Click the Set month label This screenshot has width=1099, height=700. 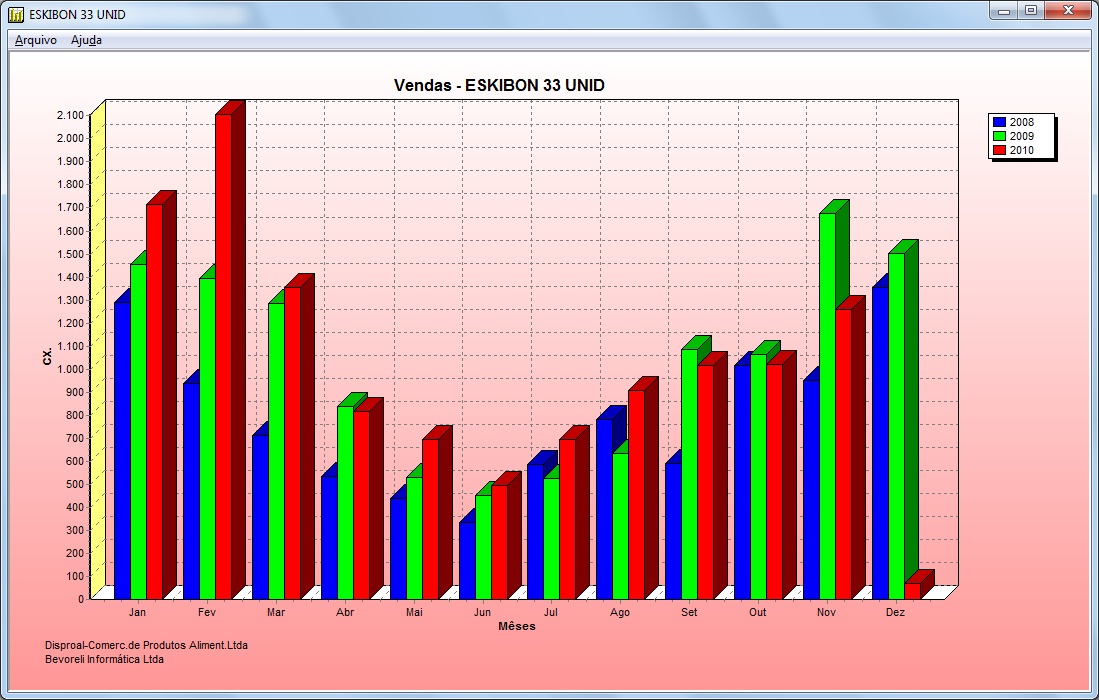pos(689,612)
